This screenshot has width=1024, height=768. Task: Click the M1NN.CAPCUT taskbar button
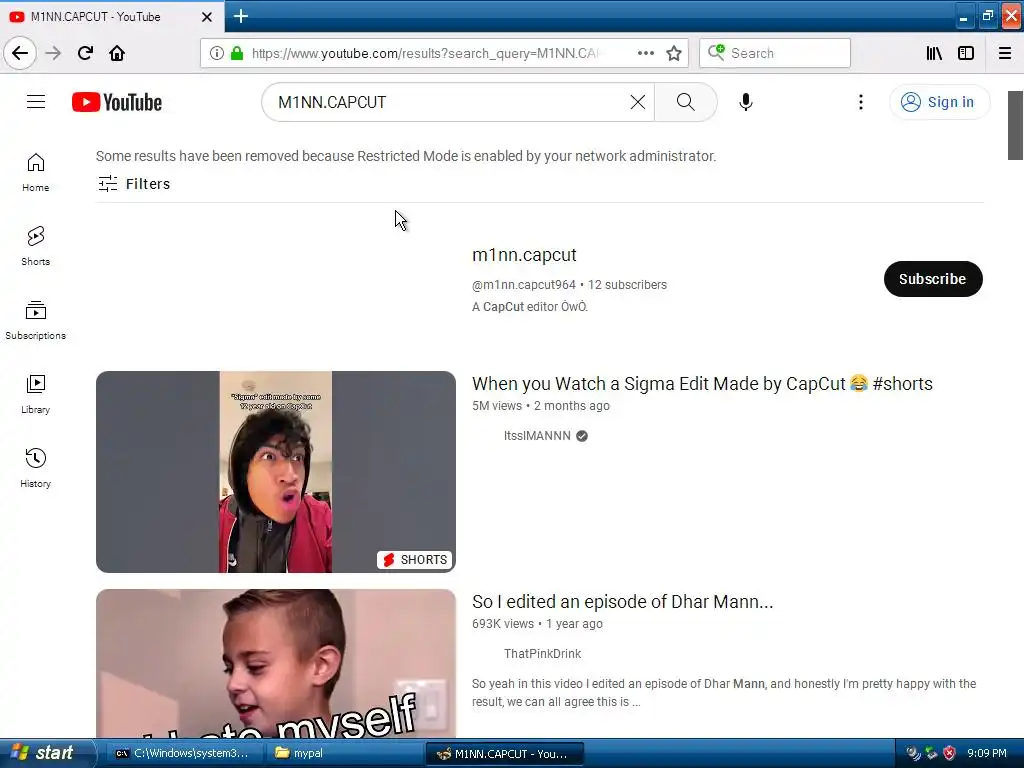point(504,753)
